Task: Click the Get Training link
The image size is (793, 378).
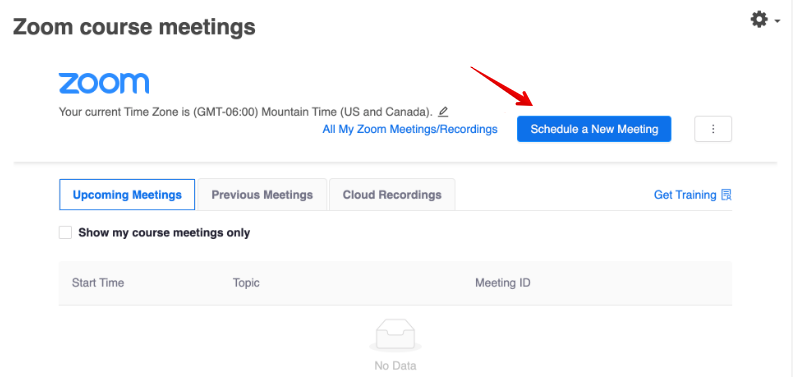Action: coord(685,195)
